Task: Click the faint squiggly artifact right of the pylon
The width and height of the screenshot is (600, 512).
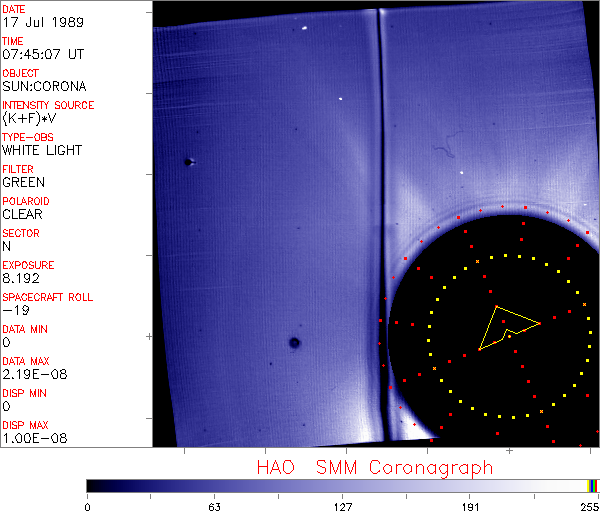Action: click(443, 151)
